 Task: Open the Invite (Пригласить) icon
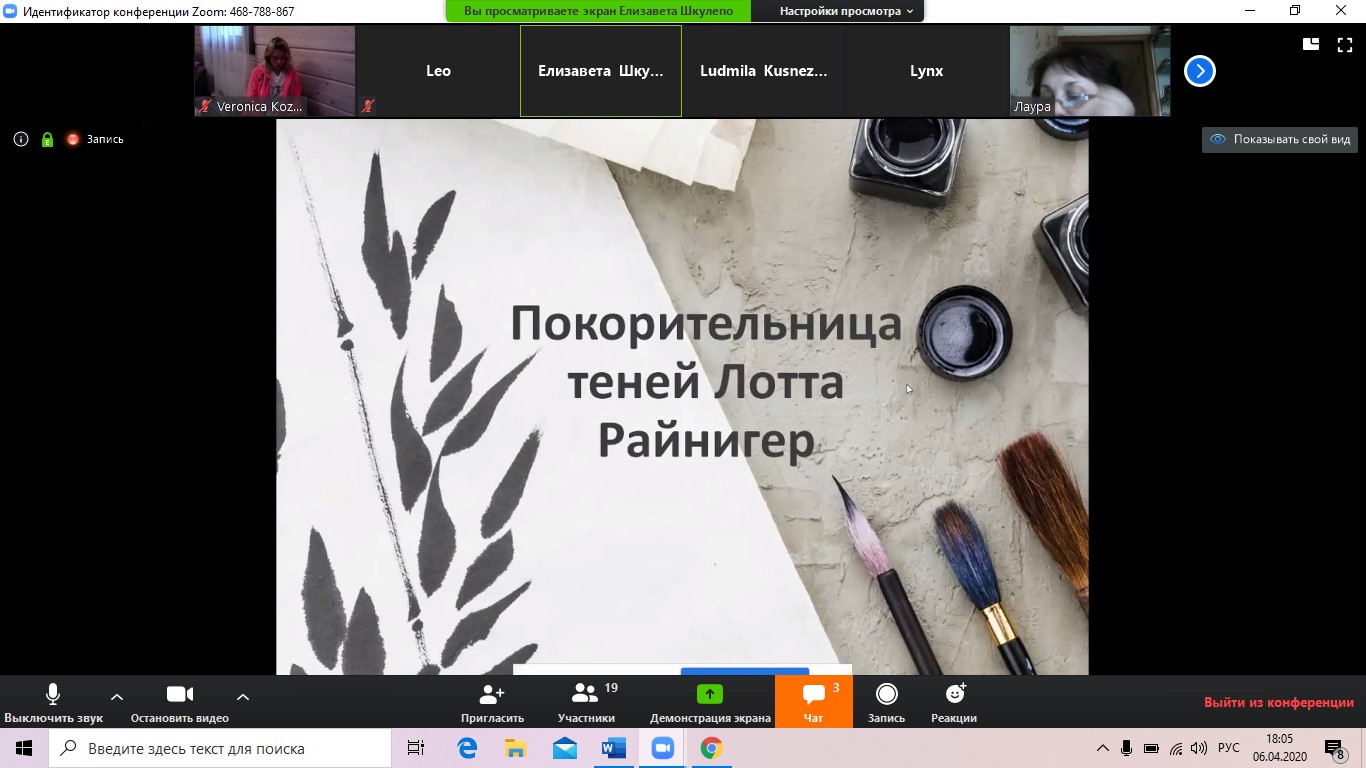492,694
